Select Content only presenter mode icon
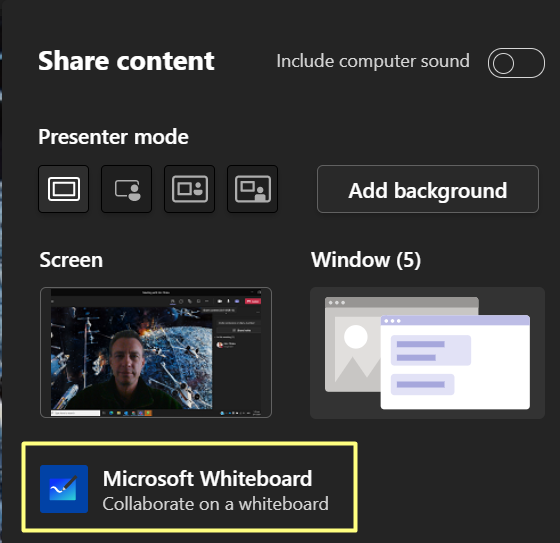560x543 pixels. [64, 189]
